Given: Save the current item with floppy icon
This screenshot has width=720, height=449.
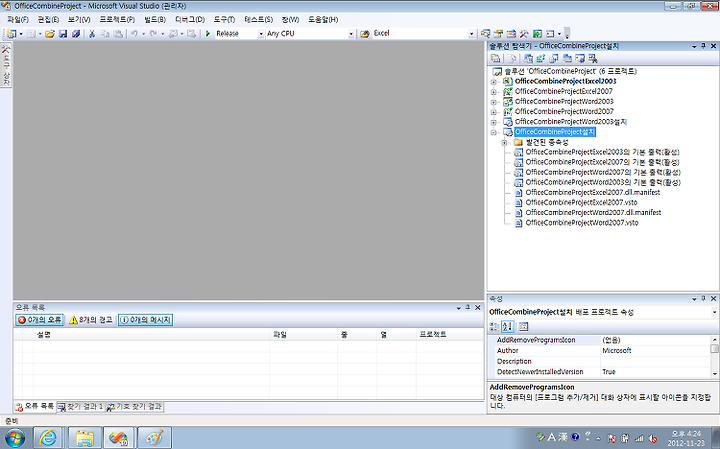Looking at the screenshot, I should pyautogui.click(x=63, y=34).
